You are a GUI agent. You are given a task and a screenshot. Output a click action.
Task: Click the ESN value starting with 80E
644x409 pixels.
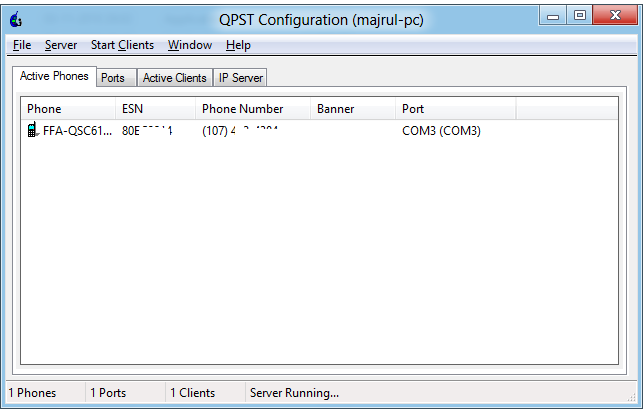(147, 131)
